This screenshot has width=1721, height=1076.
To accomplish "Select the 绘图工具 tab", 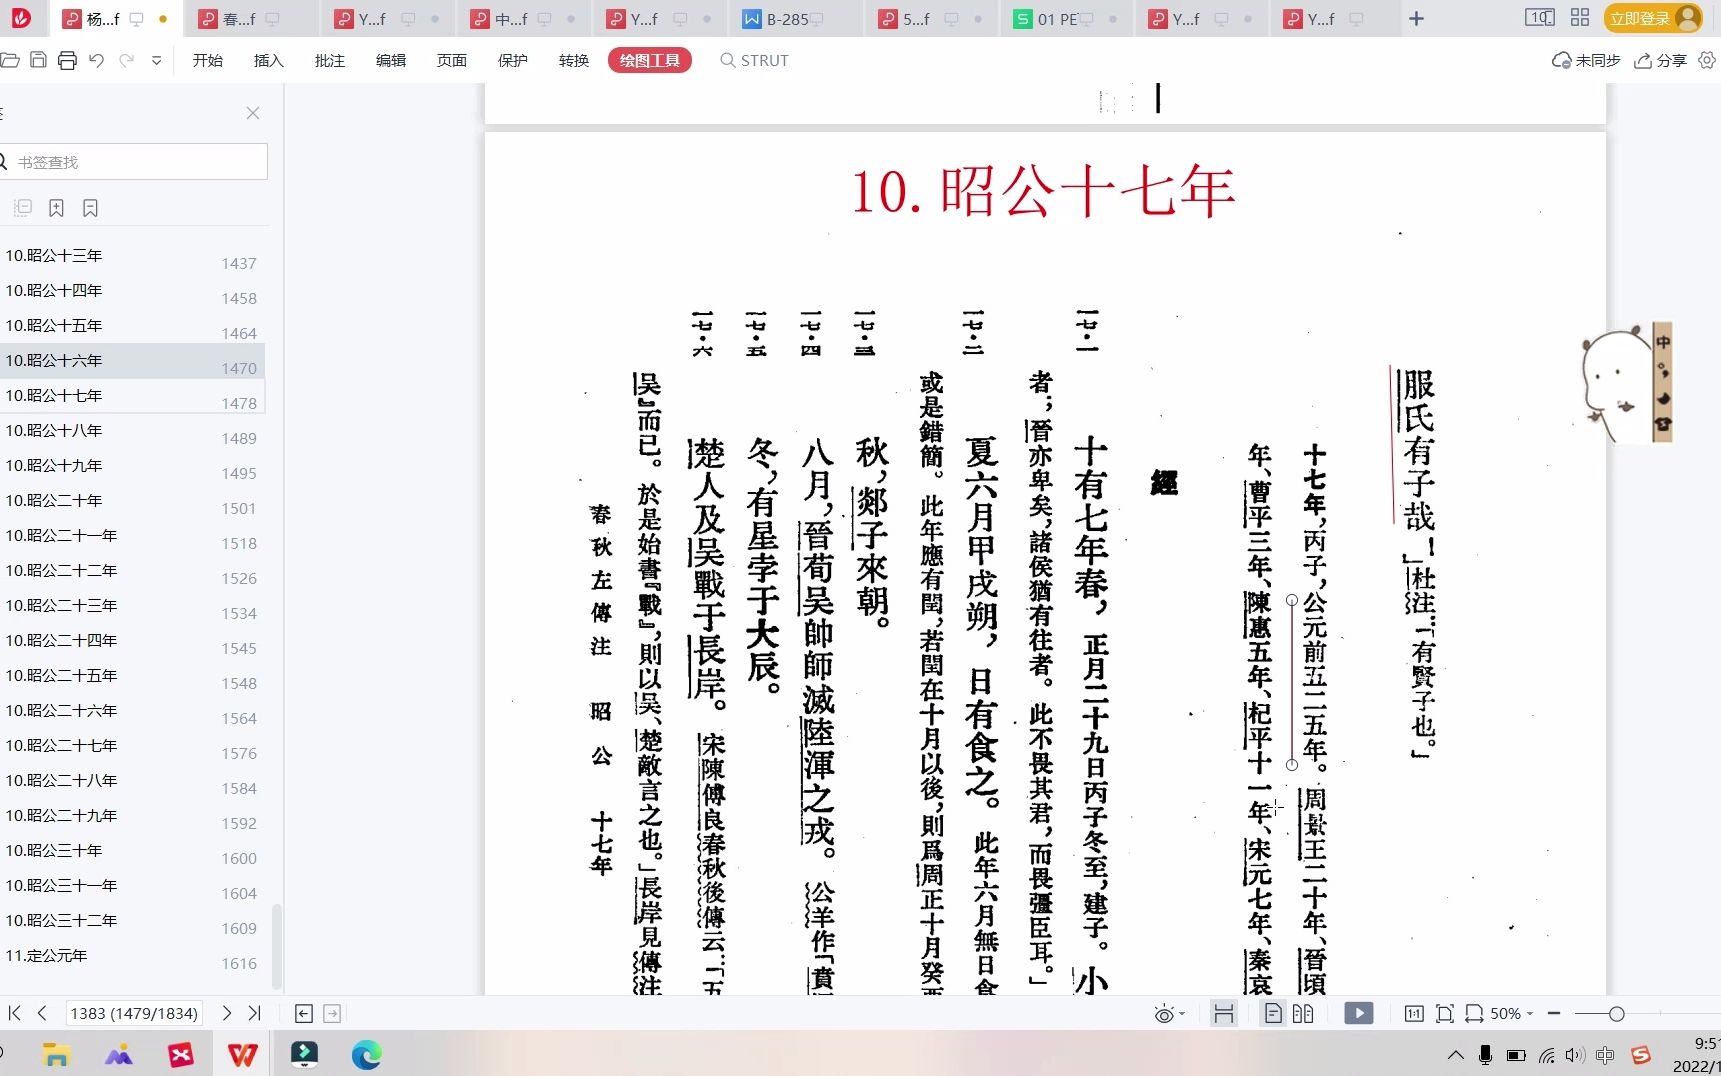I will coord(650,60).
